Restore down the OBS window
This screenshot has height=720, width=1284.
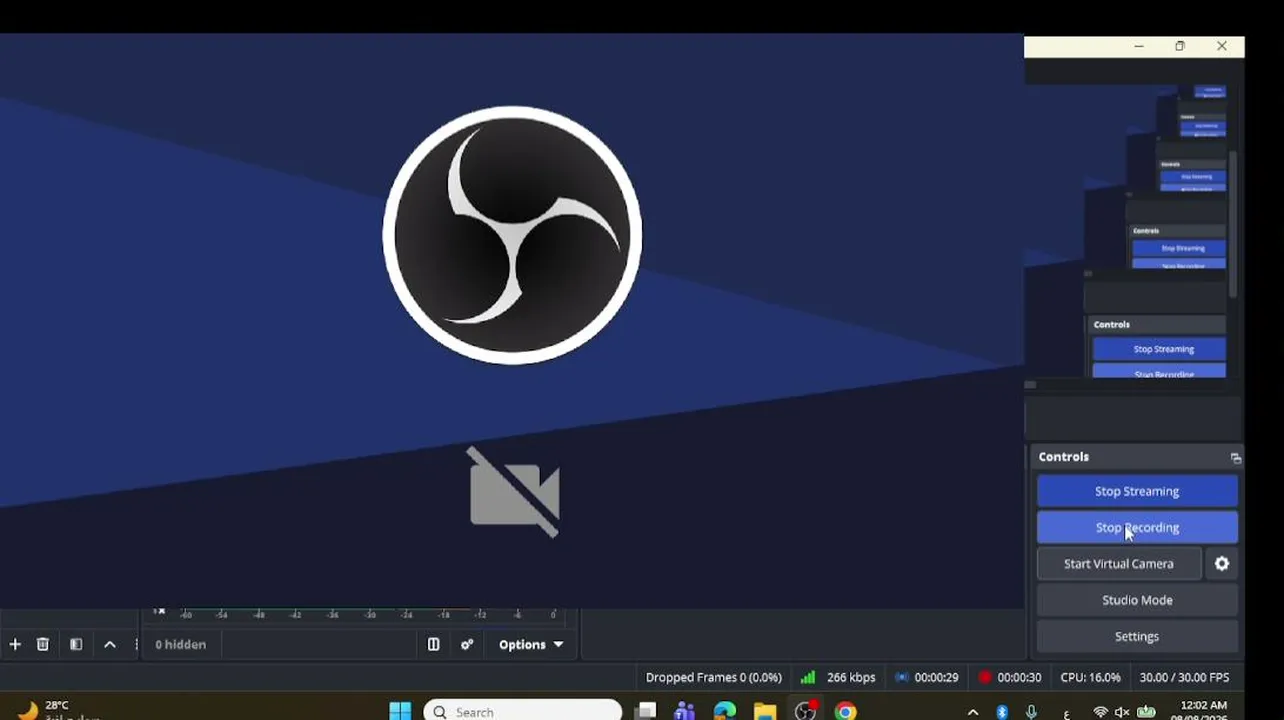(1180, 46)
